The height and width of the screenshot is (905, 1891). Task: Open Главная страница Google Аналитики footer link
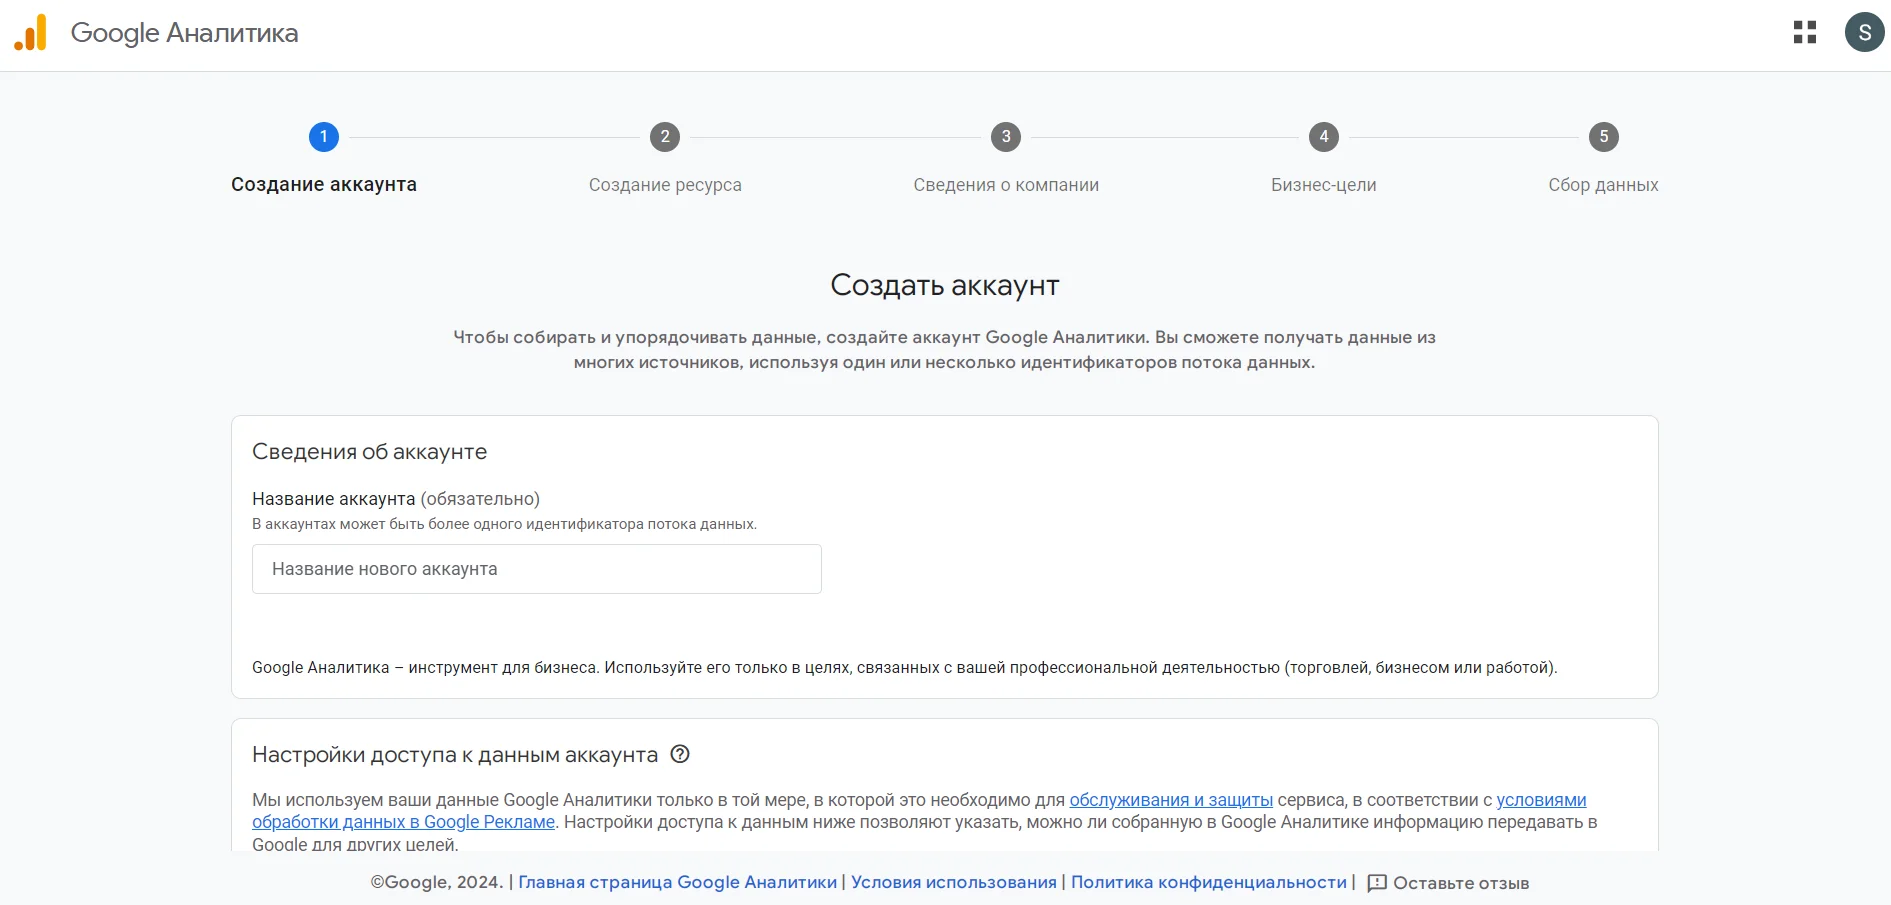(x=677, y=882)
